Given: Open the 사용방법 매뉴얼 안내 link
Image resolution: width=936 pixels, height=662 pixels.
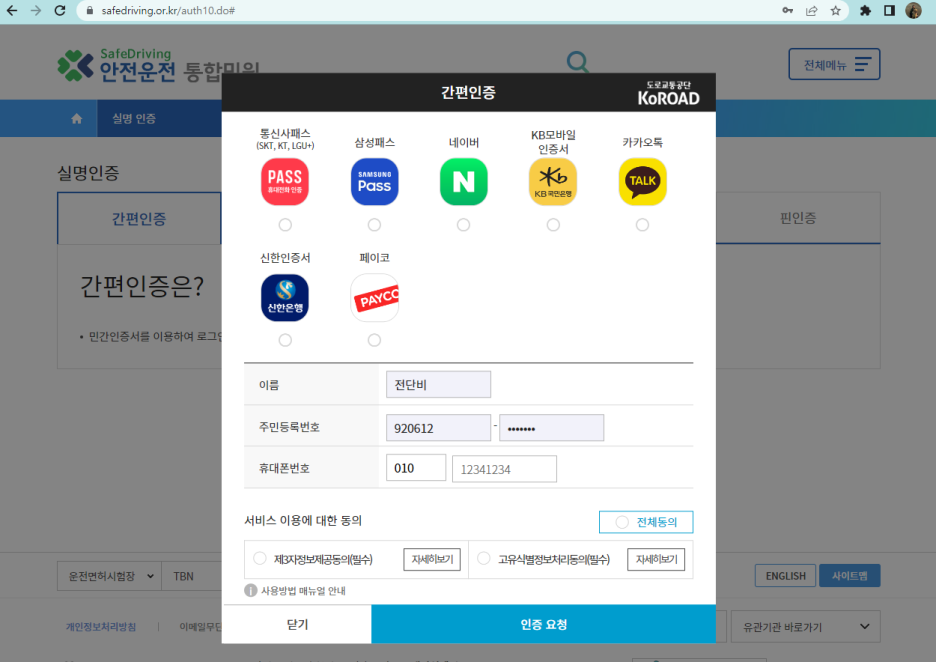Looking at the screenshot, I should (x=303, y=590).
